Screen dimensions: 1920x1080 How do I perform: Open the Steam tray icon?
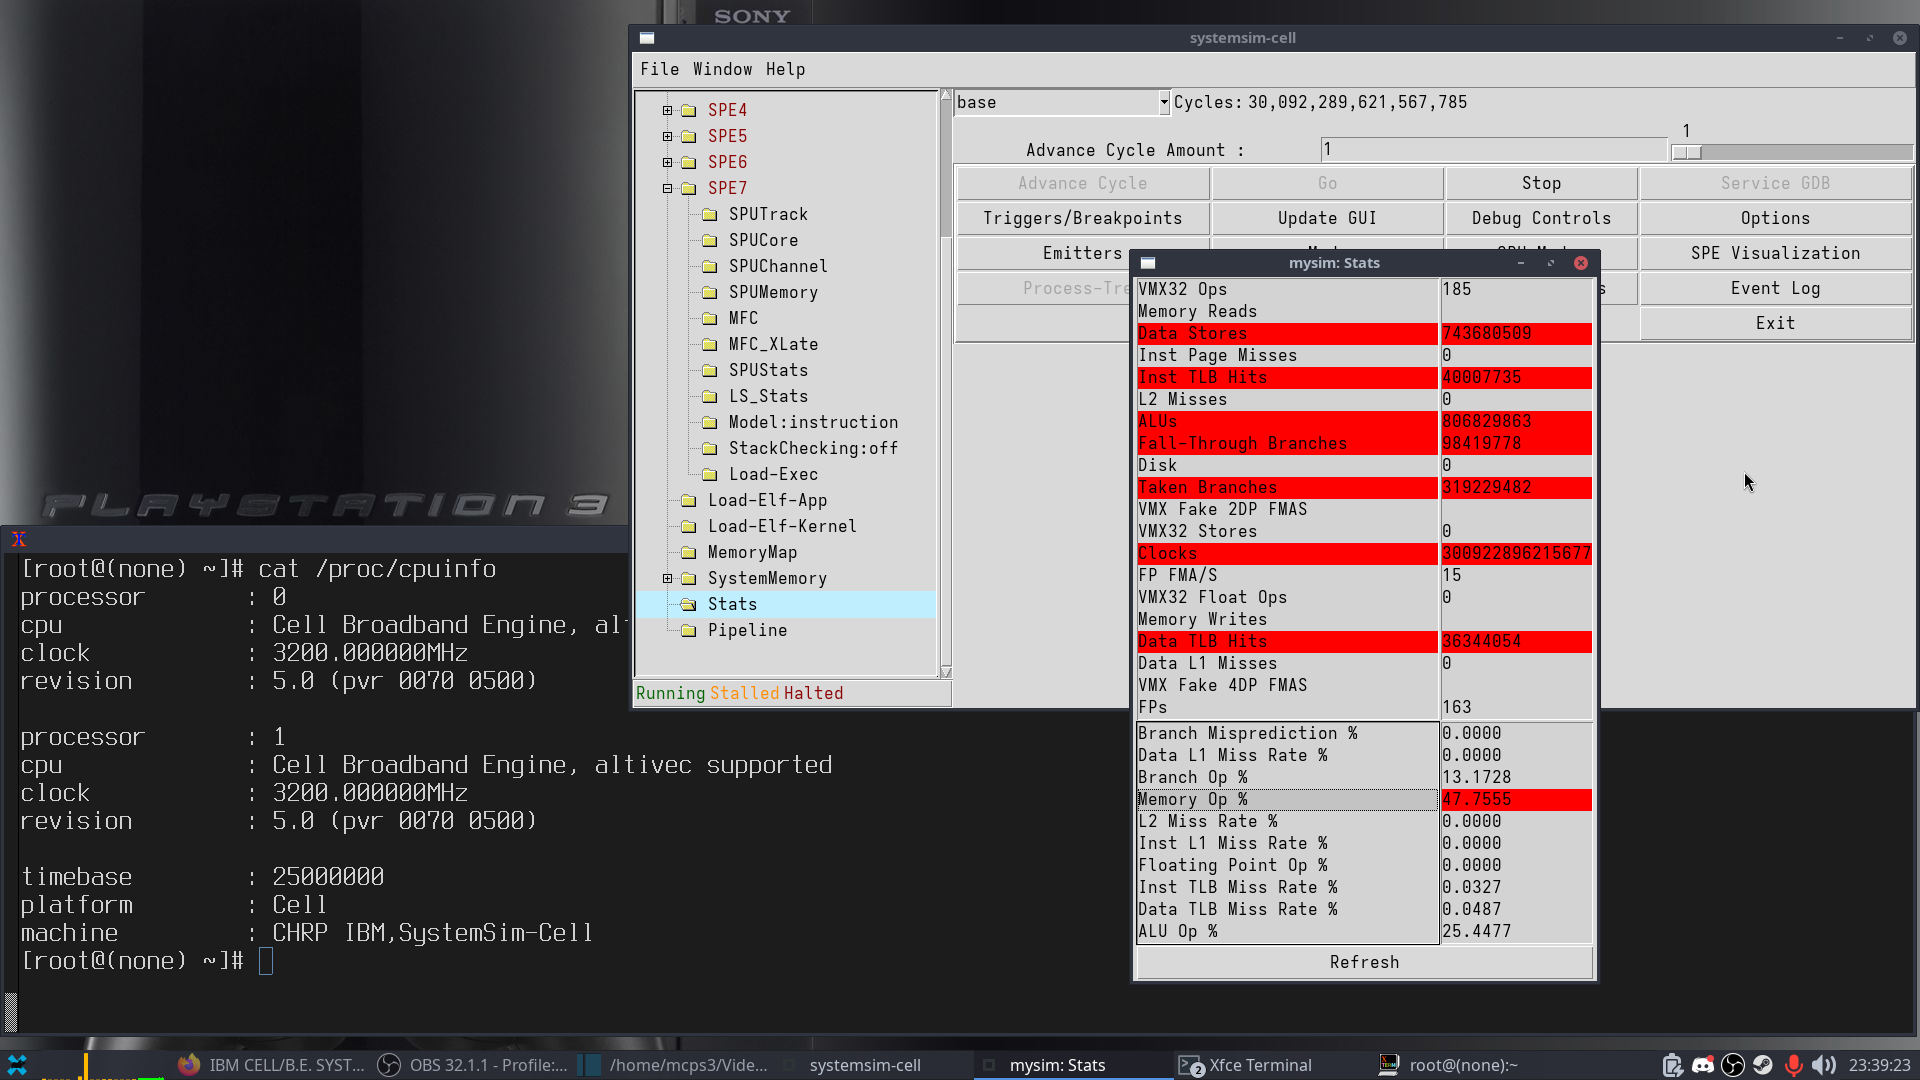1763,1065
